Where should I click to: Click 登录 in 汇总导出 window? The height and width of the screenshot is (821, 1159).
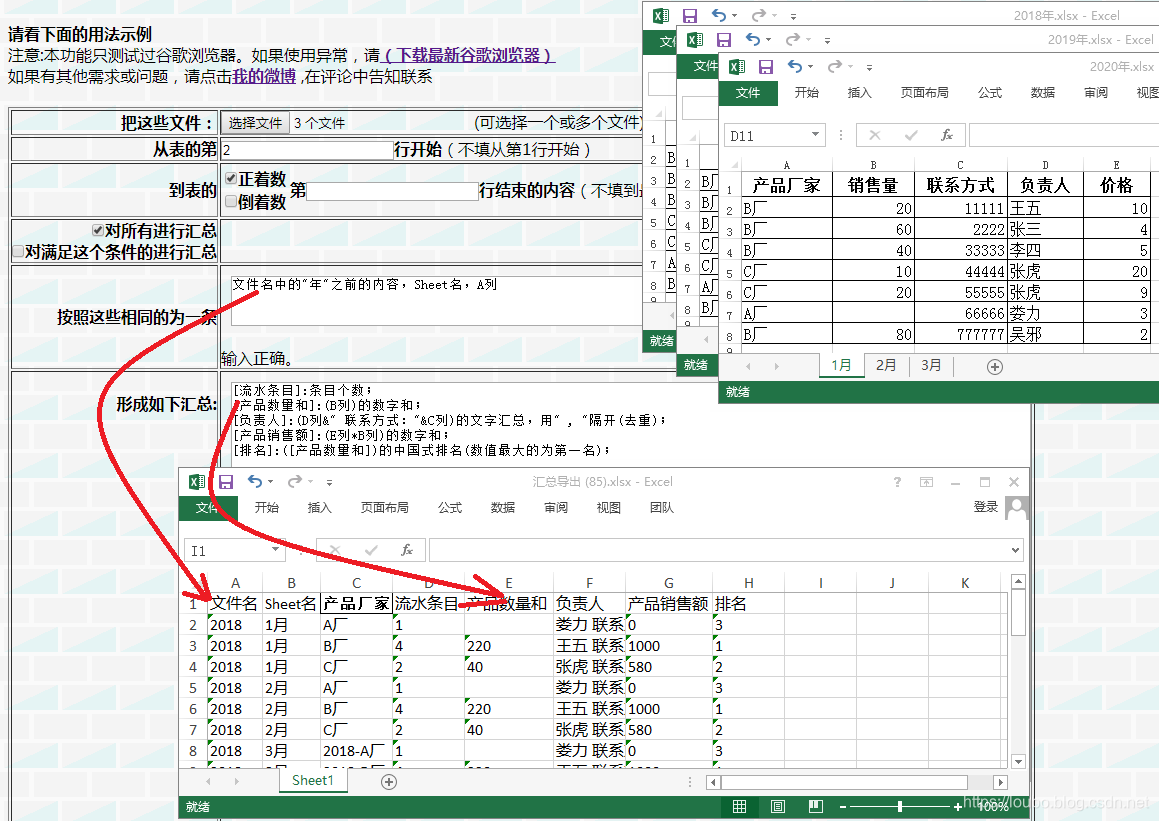point(986,507)
